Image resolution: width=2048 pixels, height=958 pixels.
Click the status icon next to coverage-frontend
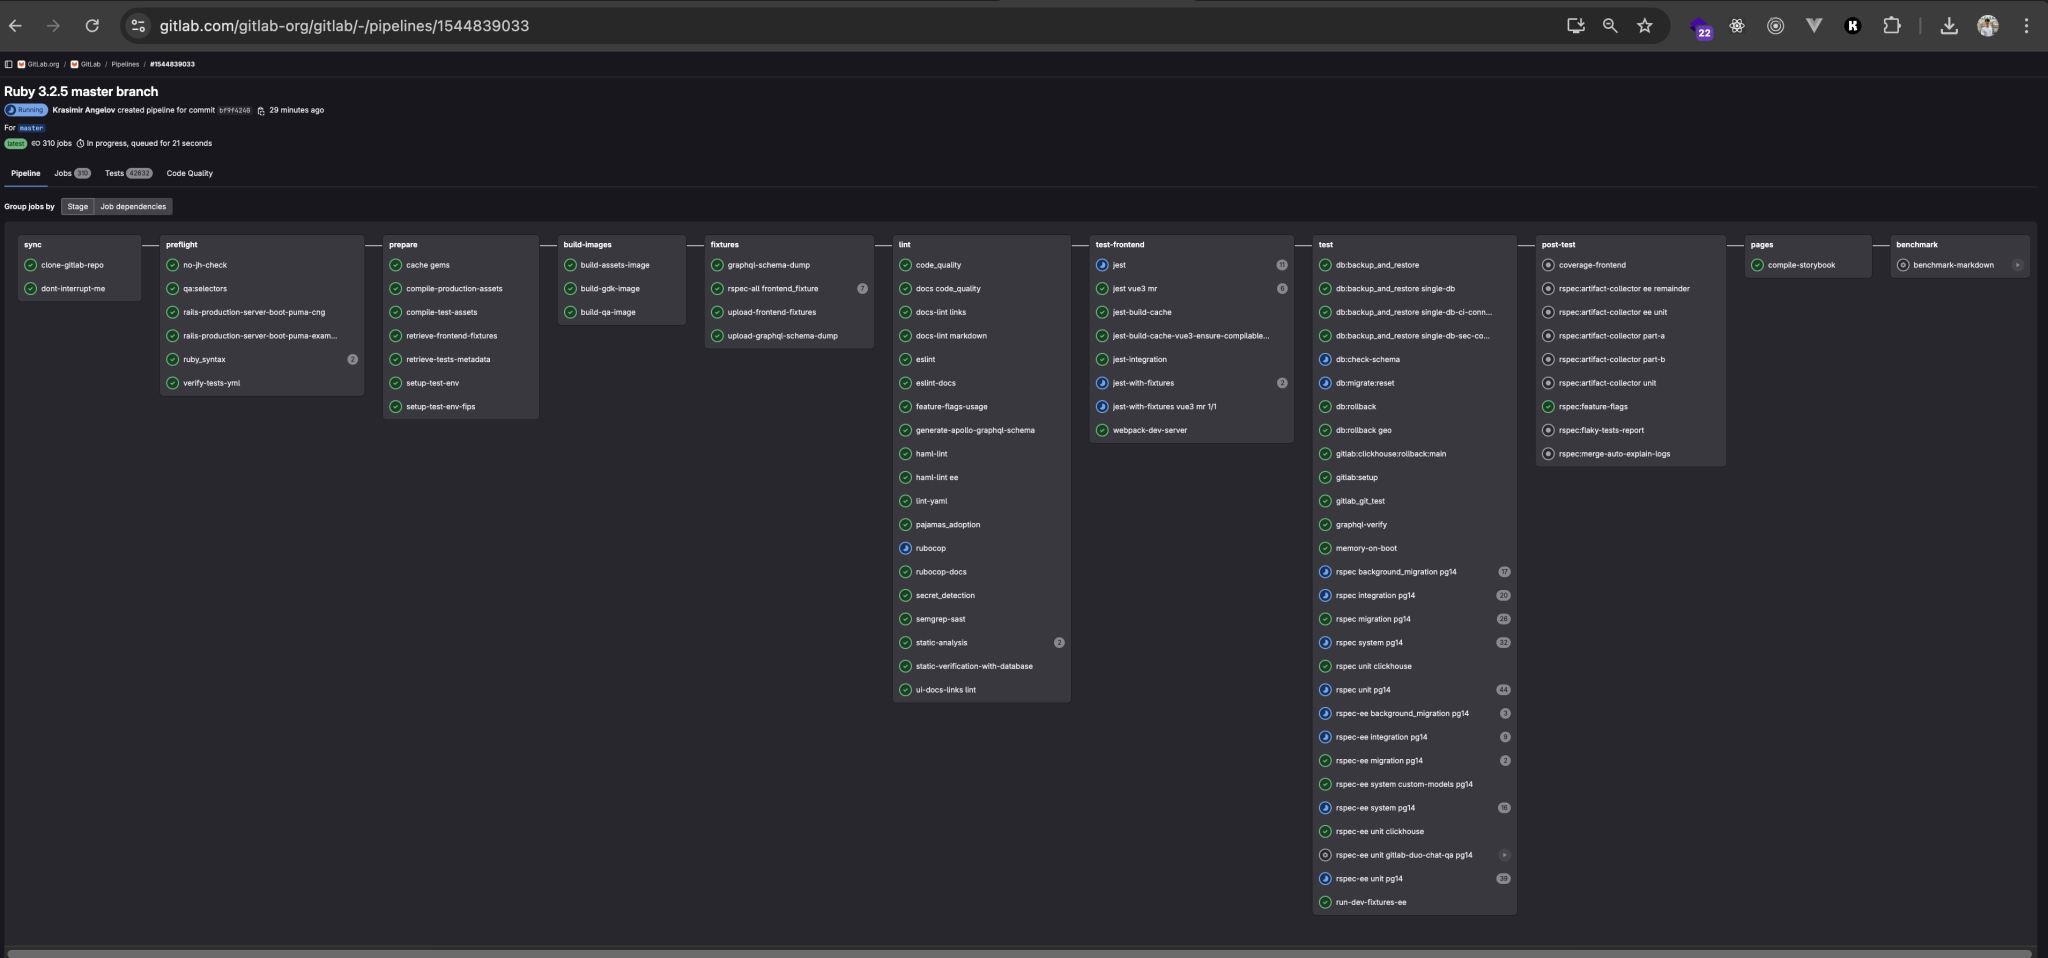point(1549,265)
